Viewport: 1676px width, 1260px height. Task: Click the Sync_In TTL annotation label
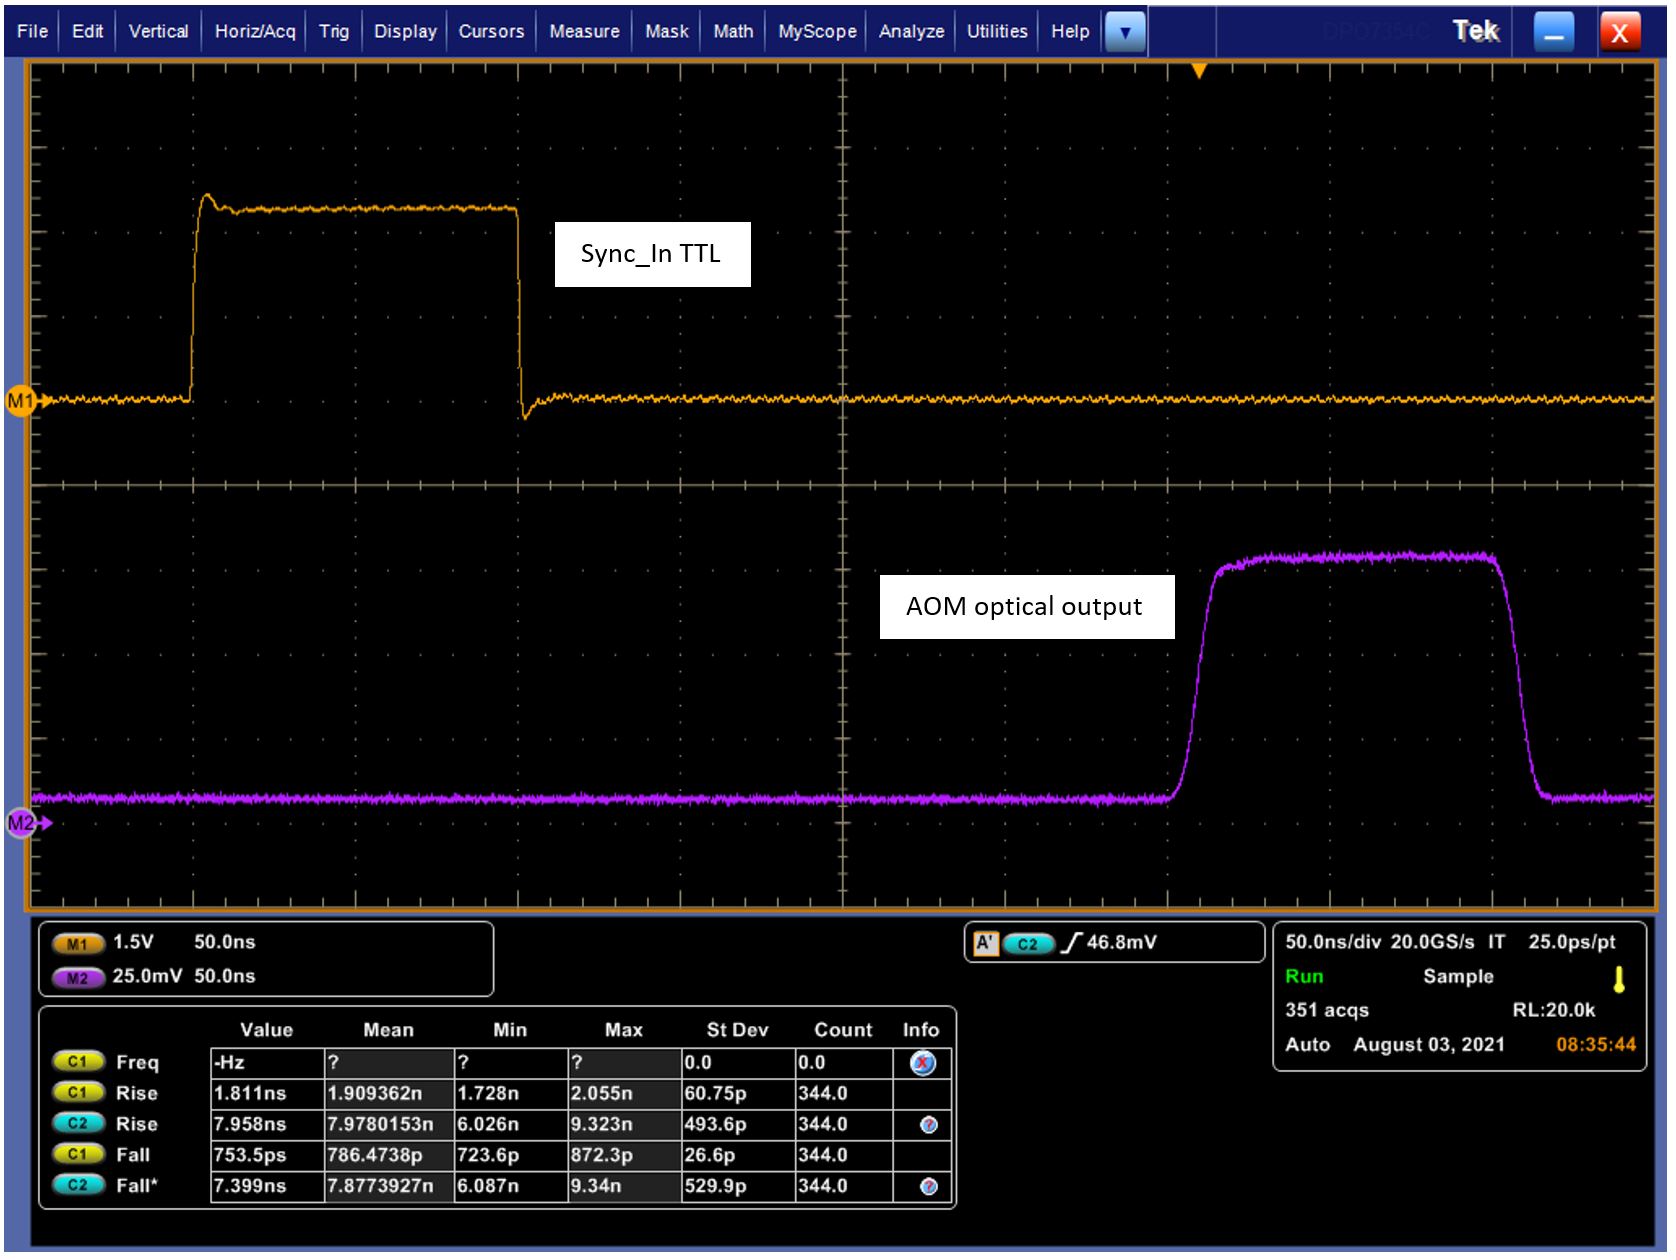[x=652, y=254]
